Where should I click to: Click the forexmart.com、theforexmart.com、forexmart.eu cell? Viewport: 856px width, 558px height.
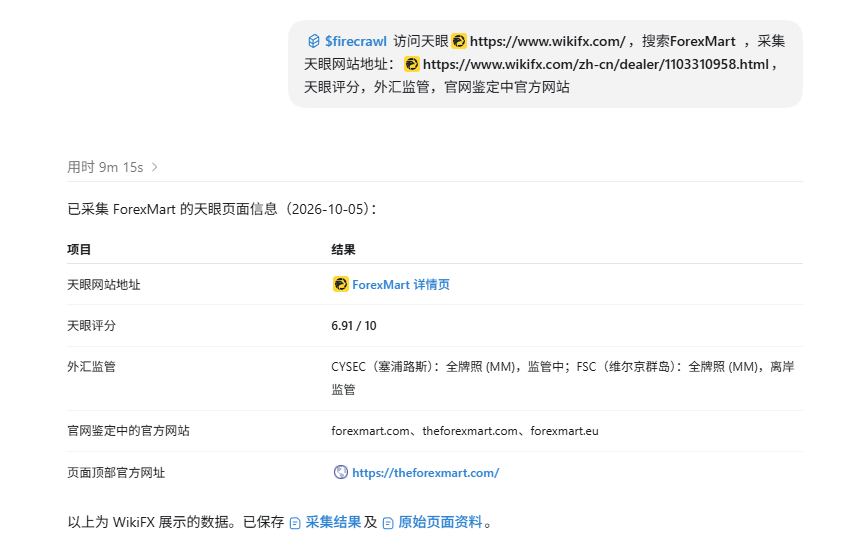(x=465, y=431)
